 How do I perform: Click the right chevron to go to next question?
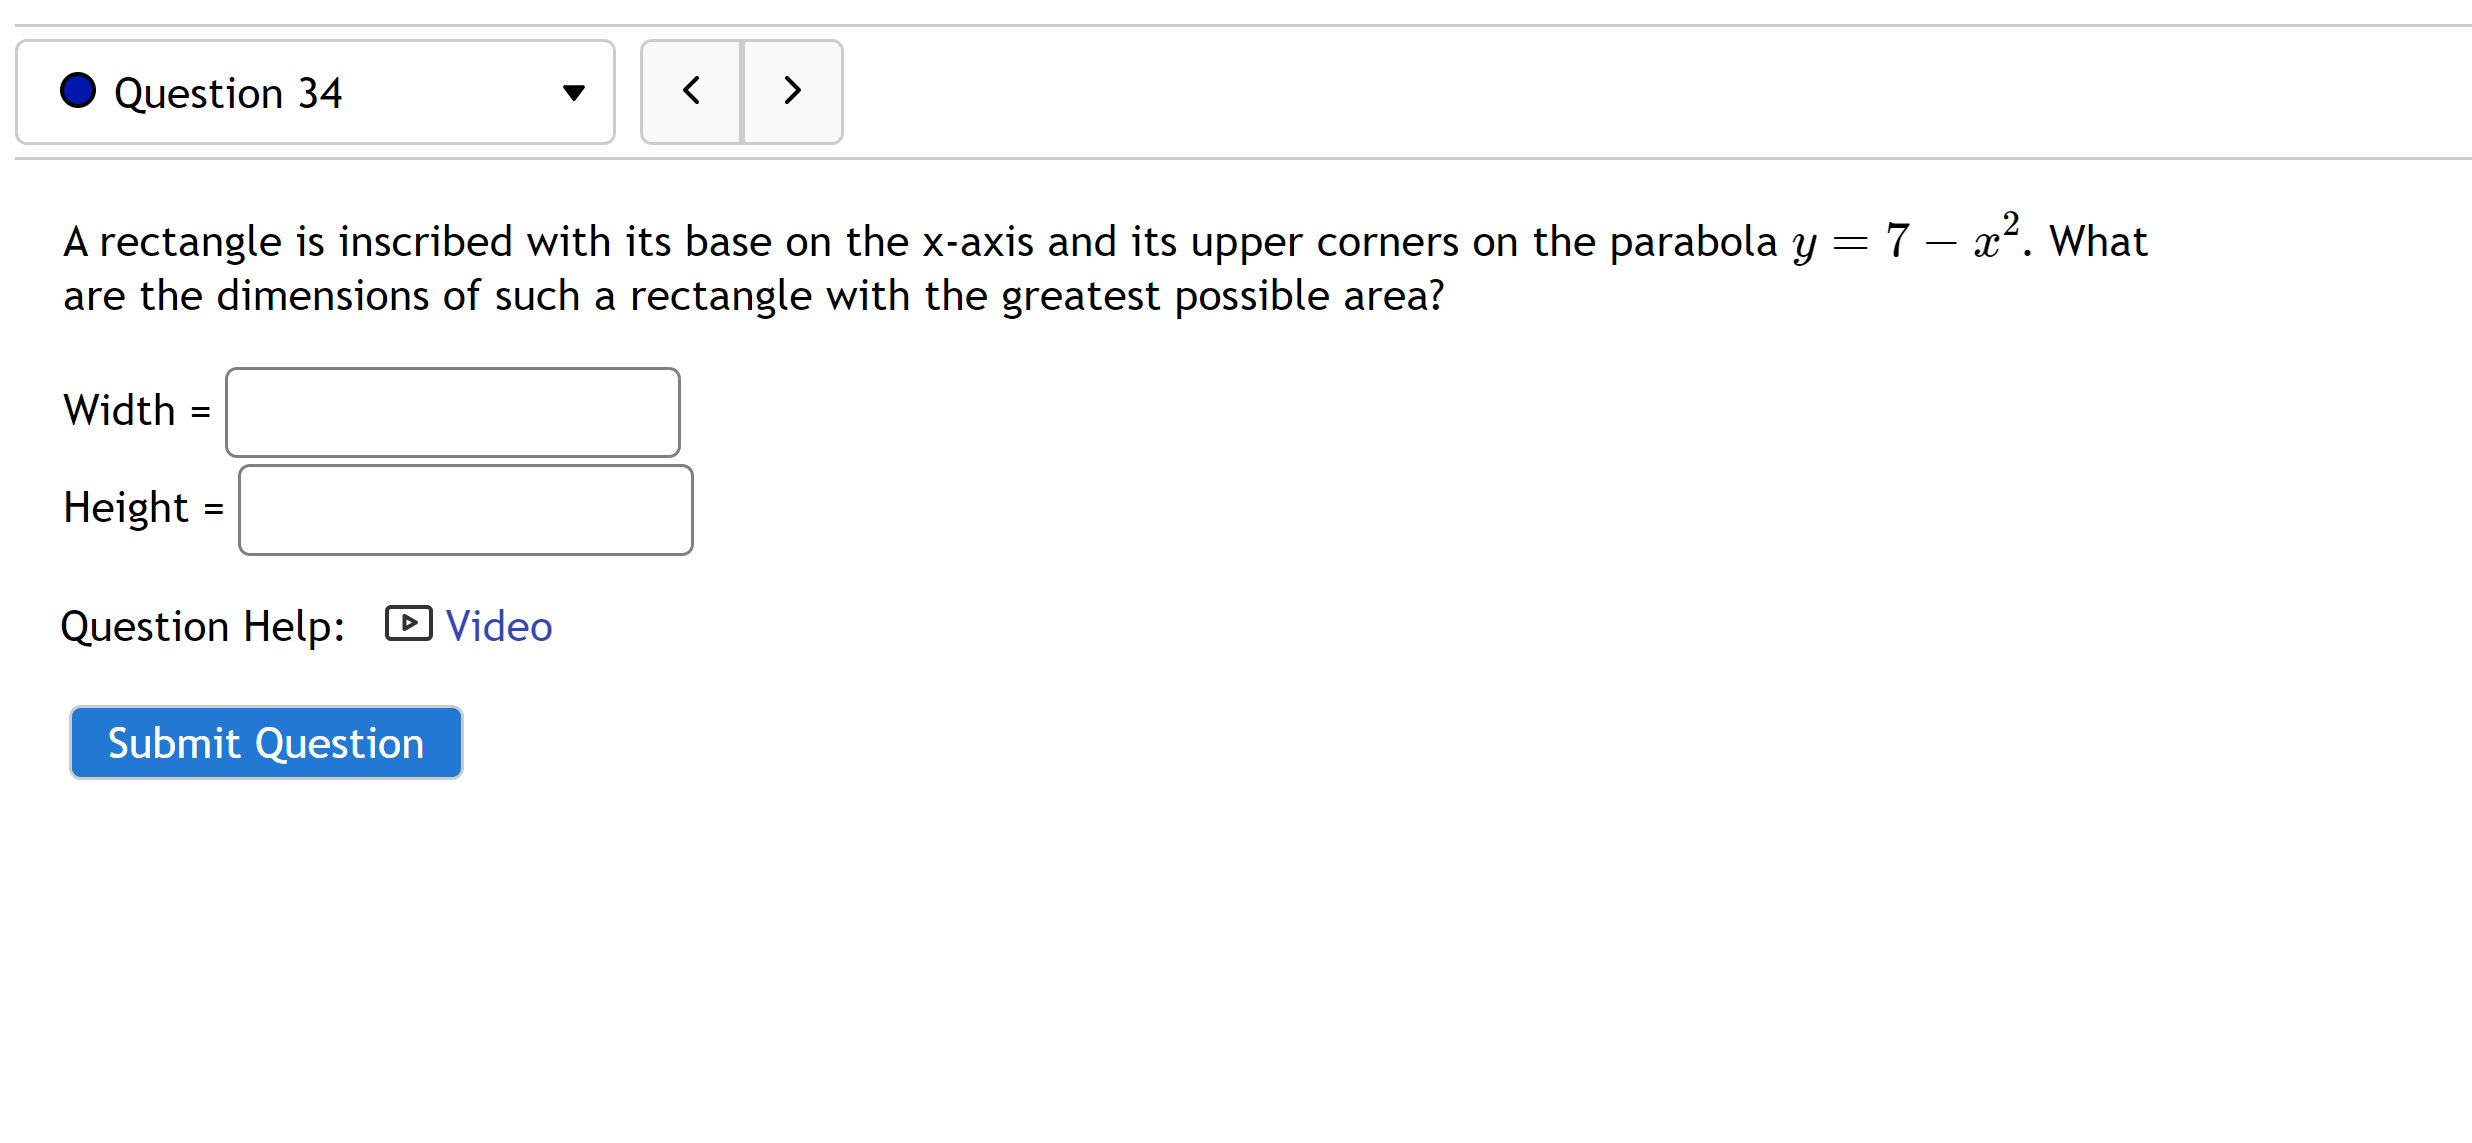pos(792,90)
